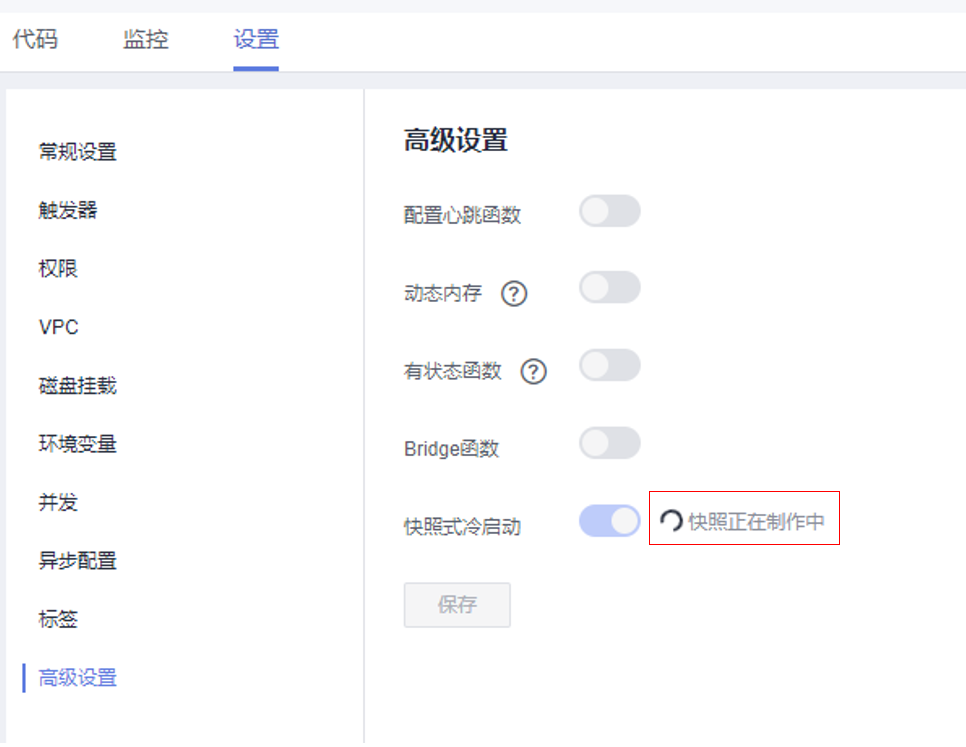Select 异步配置 in the sidebar
The image size is (966, 747).
78,561
